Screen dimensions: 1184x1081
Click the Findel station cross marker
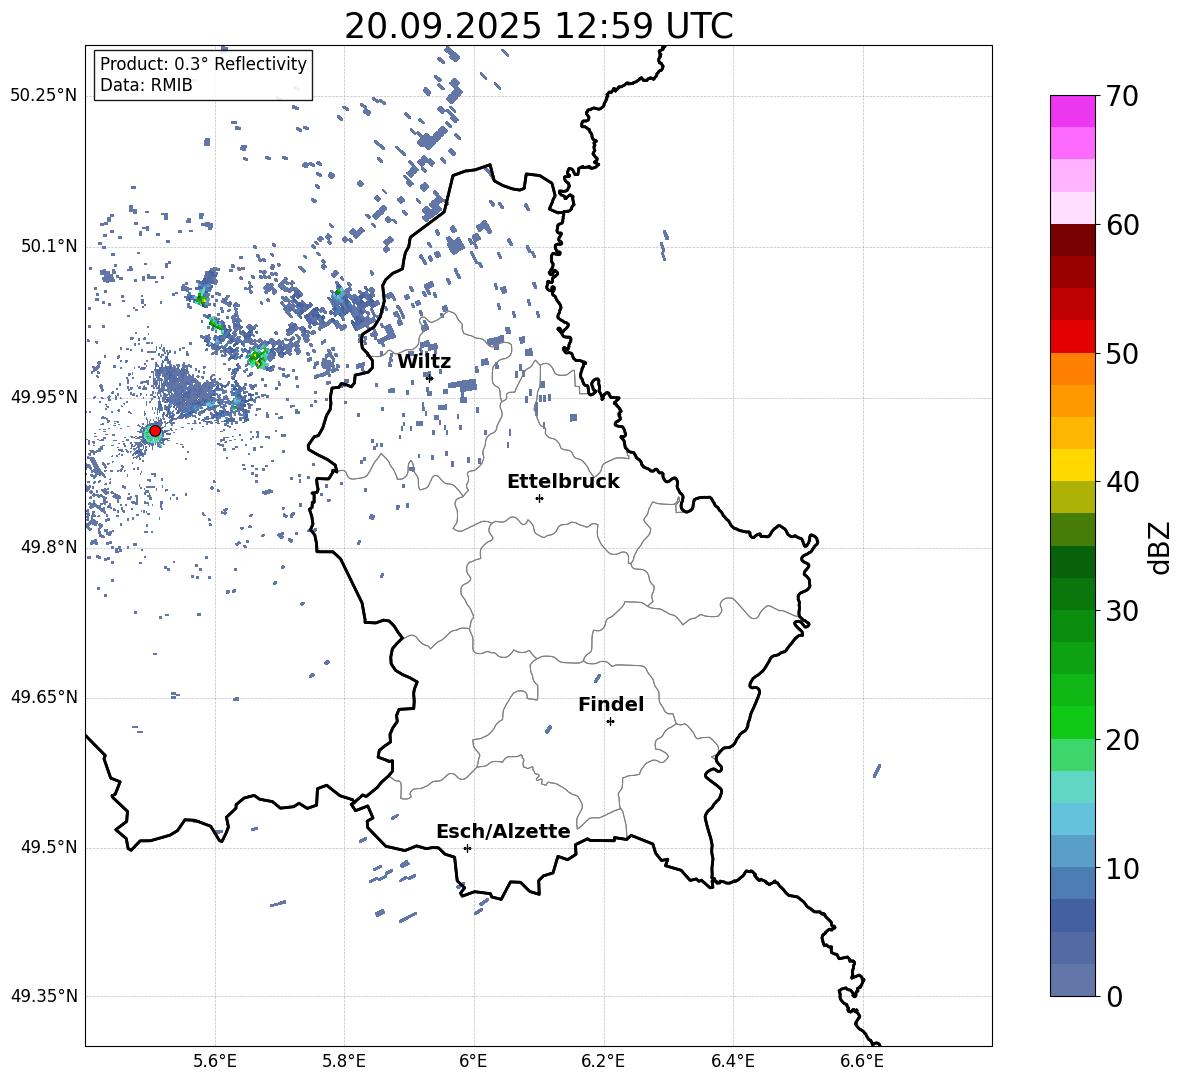pyautogui.click(x=610, y=722)
